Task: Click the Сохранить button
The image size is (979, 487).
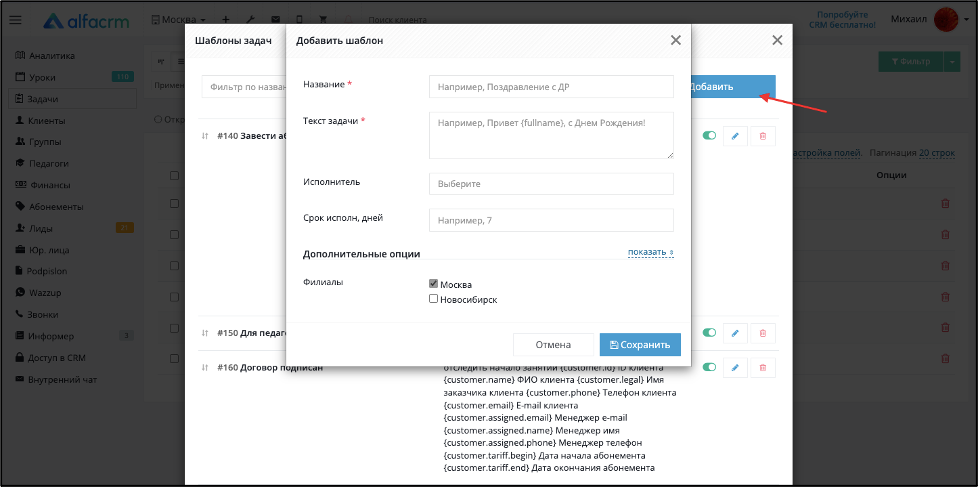Action: [640, 345]
